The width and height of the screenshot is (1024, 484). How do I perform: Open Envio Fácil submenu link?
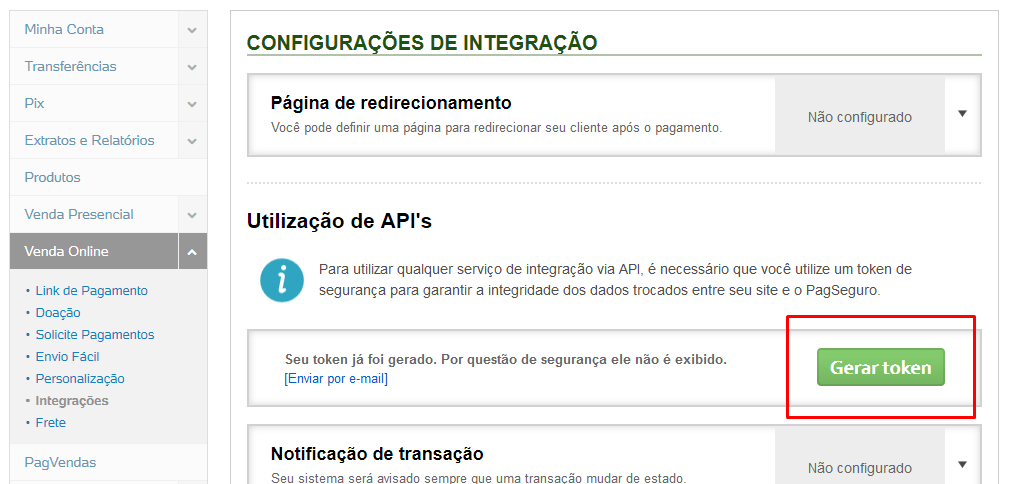67,357
